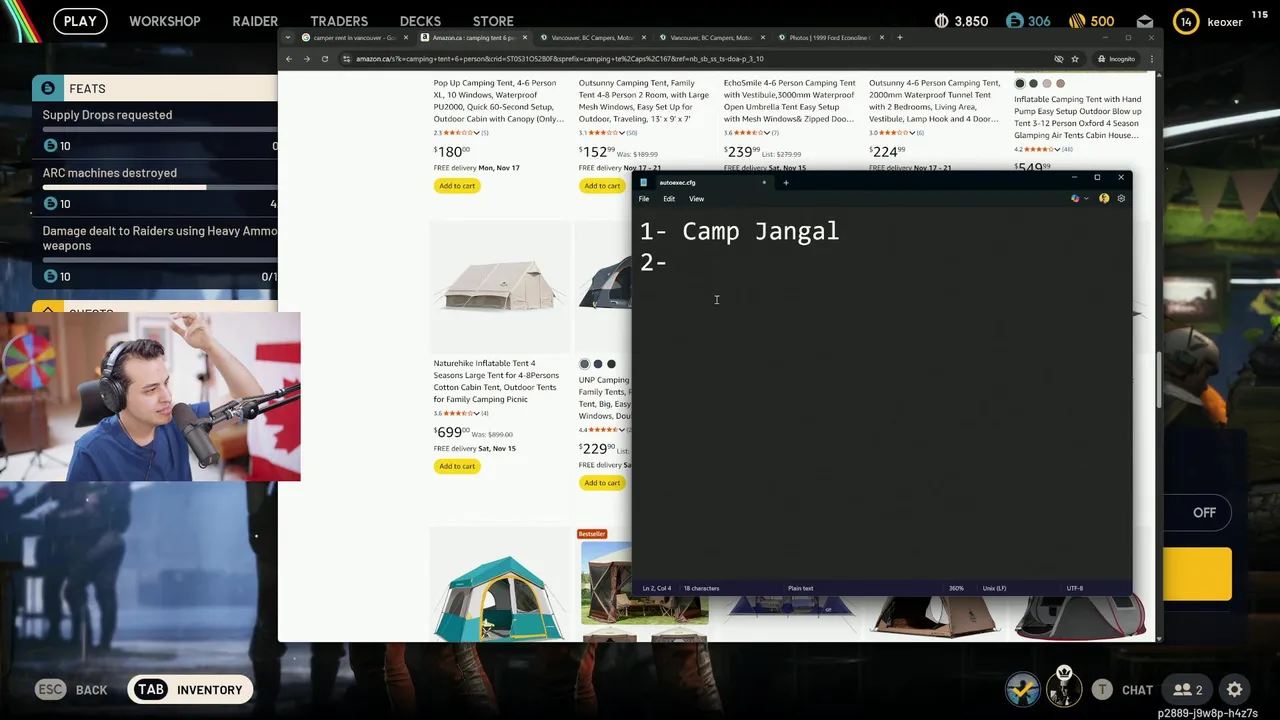This screenshot has width=1280, height=720.
Task: Select squad member avatar with yellow checkmark
Action: click(1022, 689)
